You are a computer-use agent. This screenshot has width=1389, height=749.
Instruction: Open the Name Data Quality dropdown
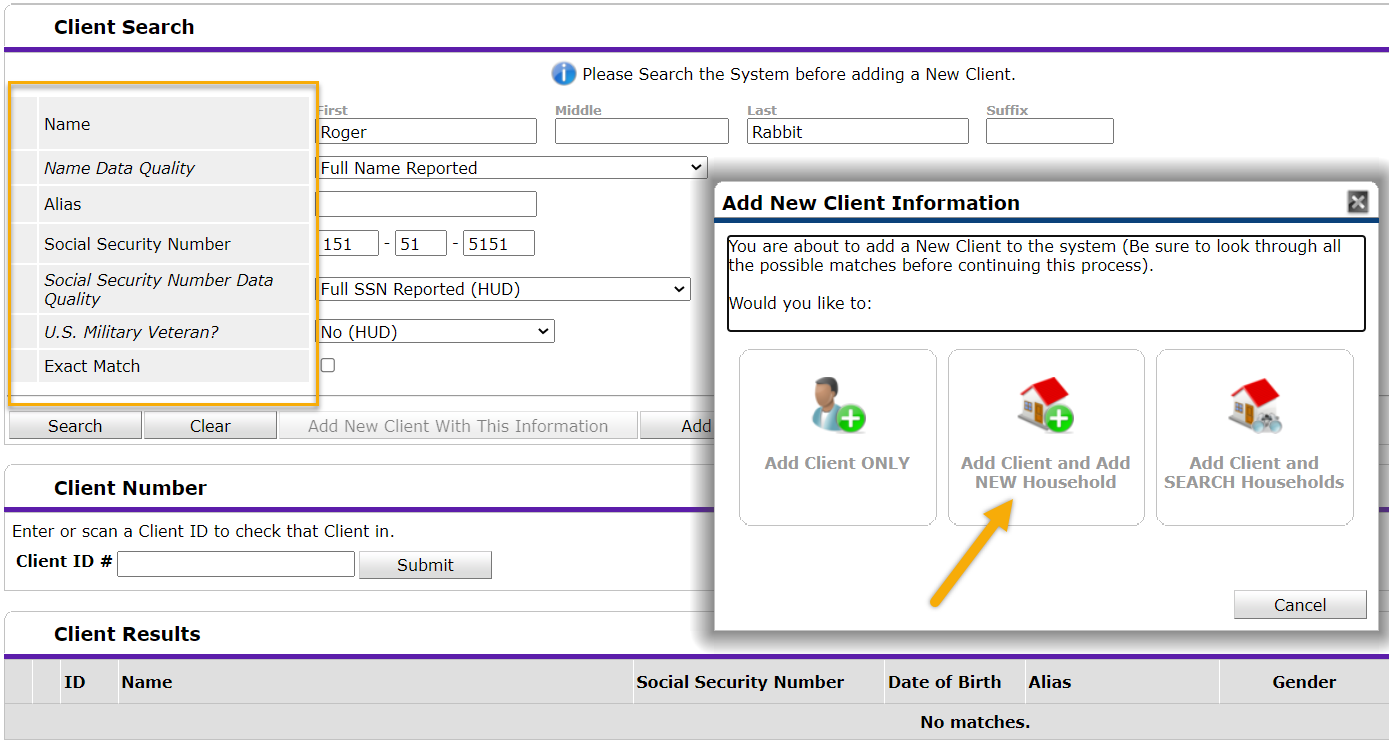tap(511, 168)
